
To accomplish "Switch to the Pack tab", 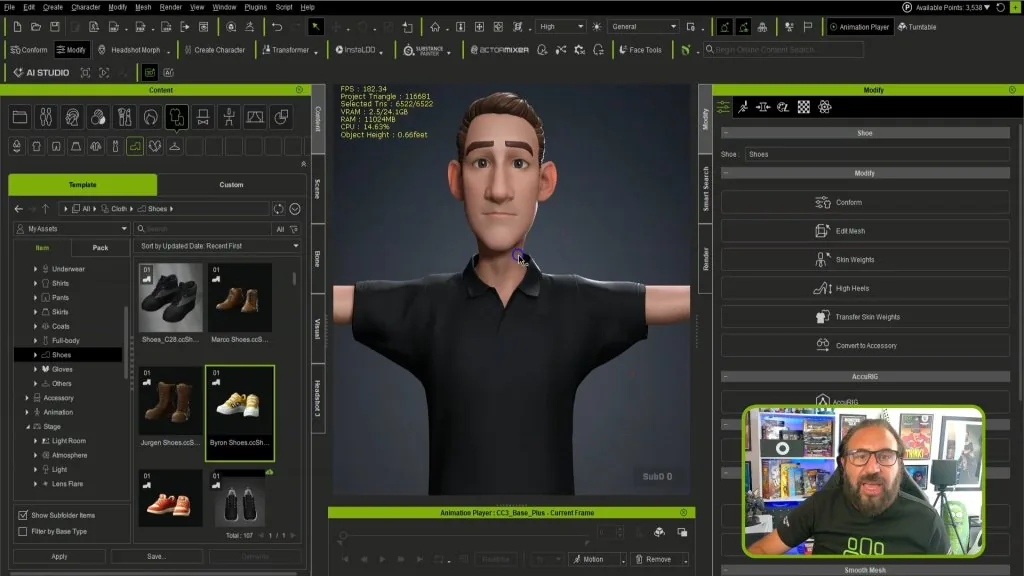I will [100, 248].
